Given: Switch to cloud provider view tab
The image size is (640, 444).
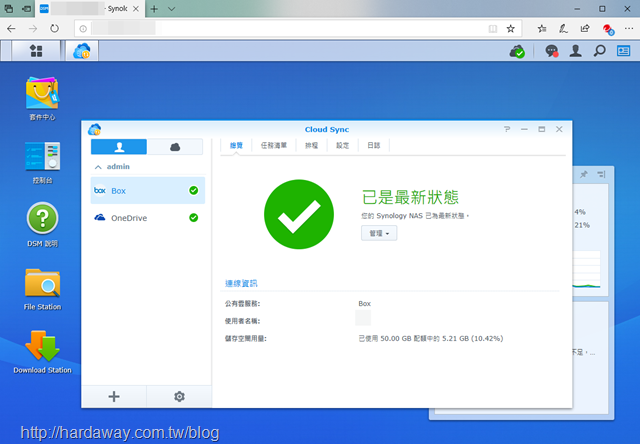Looking at the screenshot, I should (175, 147).
